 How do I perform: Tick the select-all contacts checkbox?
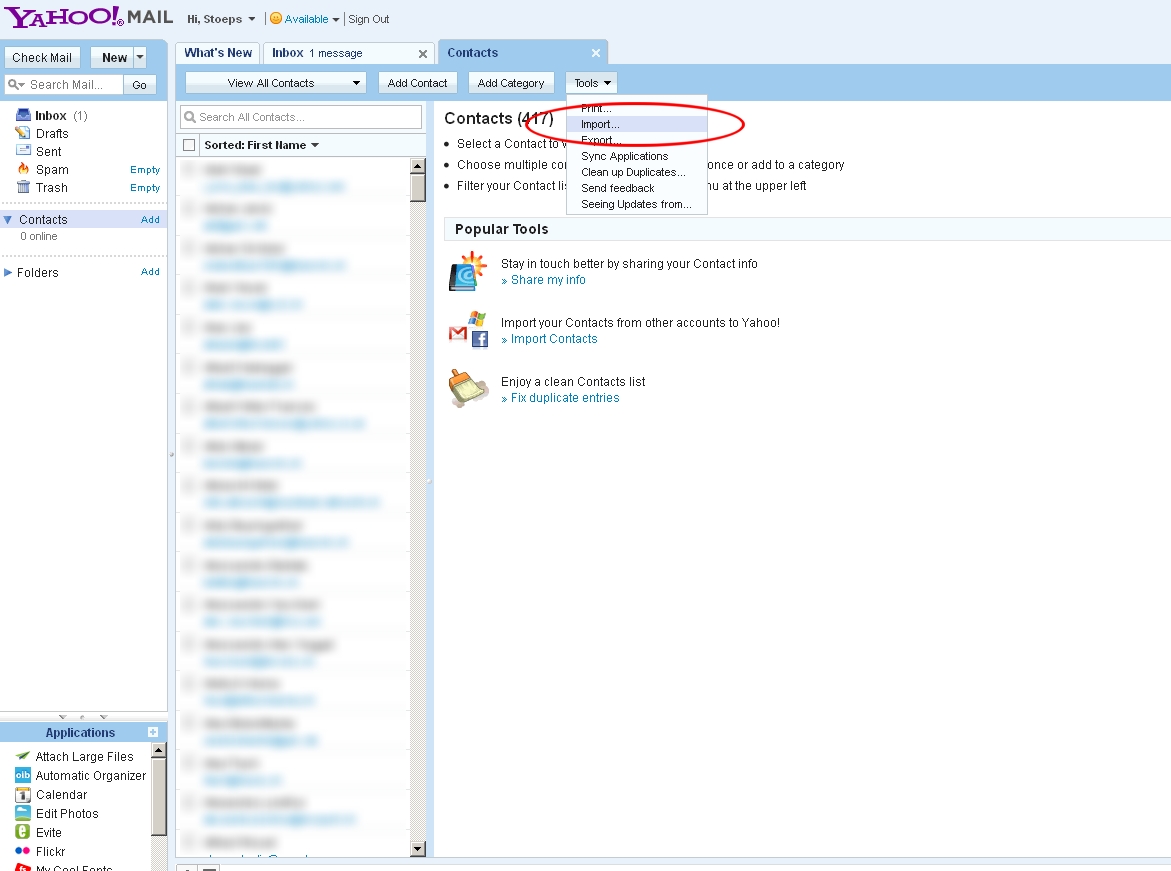point(189,145)
